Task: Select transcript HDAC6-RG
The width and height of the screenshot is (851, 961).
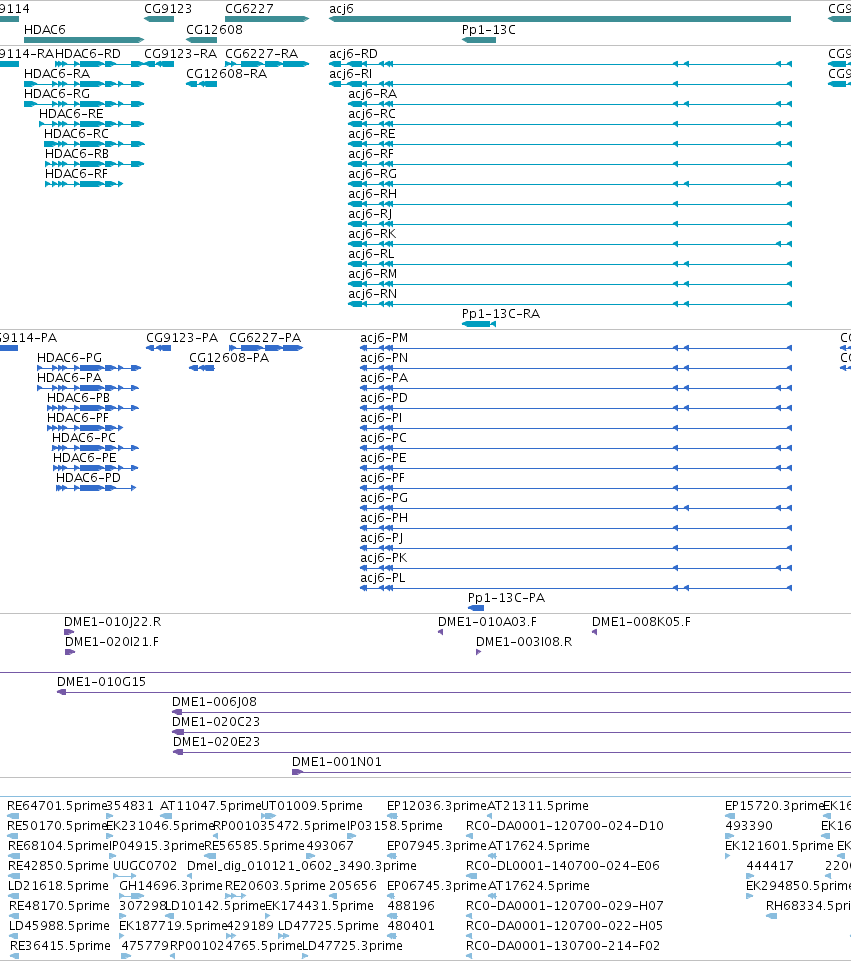Action: (57, 94)
